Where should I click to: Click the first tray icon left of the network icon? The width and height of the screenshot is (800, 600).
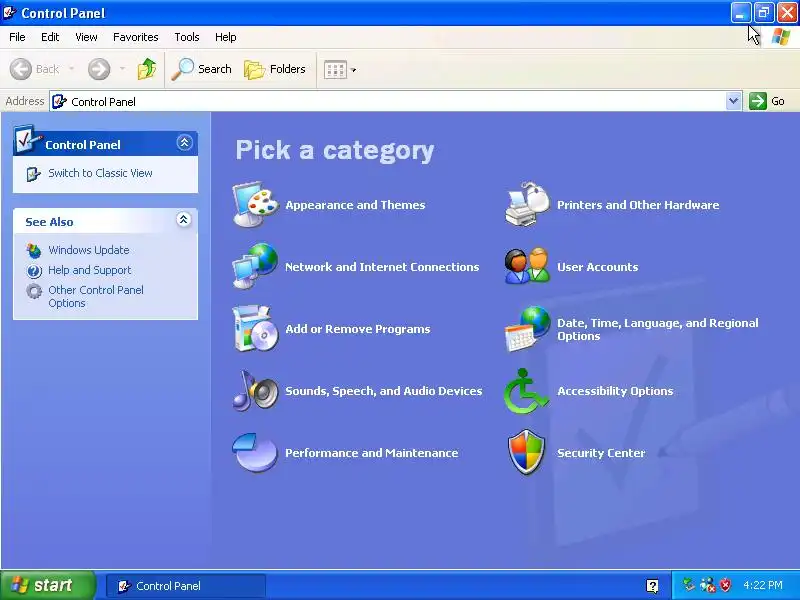[689, 585]
